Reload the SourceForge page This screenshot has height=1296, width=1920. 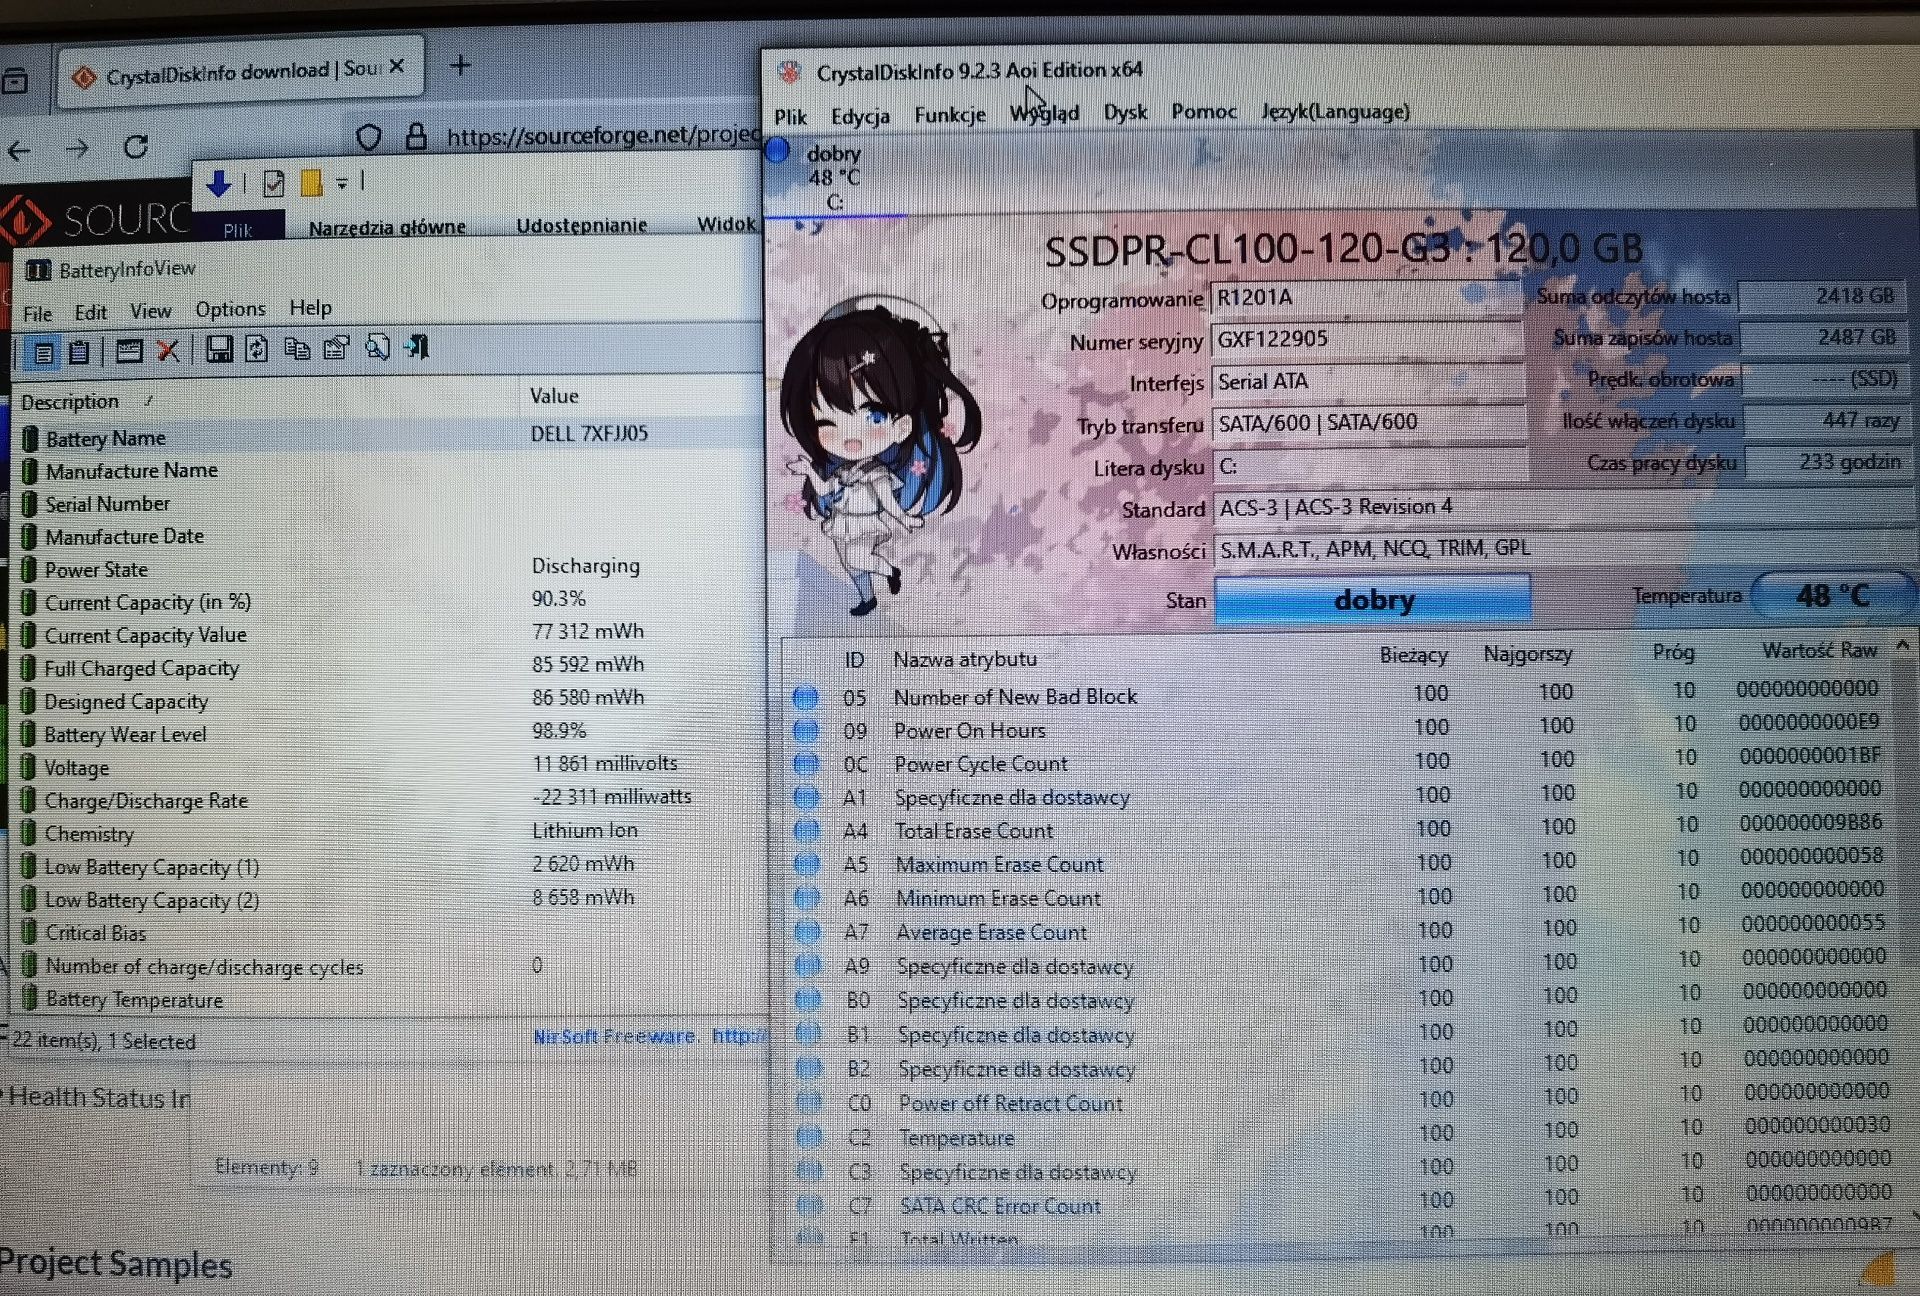click(x=136, y=147)
